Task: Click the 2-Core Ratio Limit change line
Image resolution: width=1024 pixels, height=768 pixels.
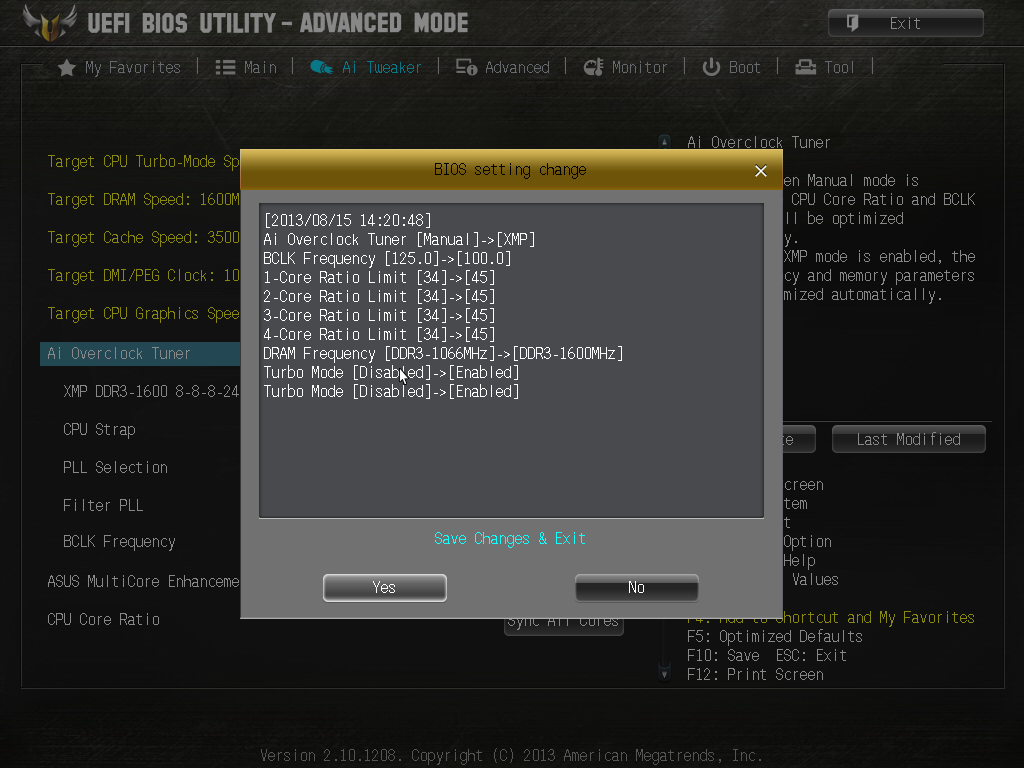Action: 379,296
